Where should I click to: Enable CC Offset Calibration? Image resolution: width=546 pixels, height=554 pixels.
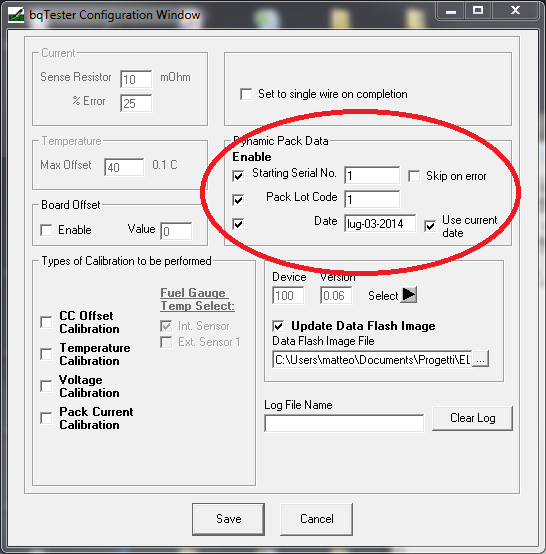coord(46,322)
